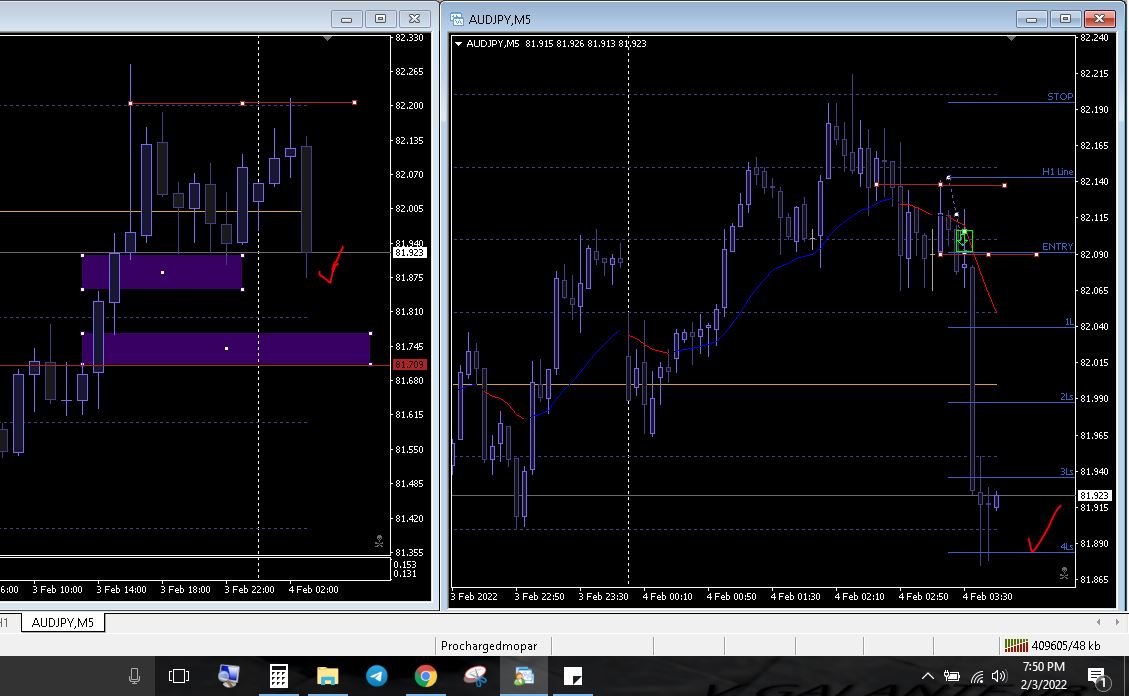Select the lower purple rectangle on left chart
The width and height of the screenshot is (1129, 696).
pyautogui.click(x=226, y=348)
